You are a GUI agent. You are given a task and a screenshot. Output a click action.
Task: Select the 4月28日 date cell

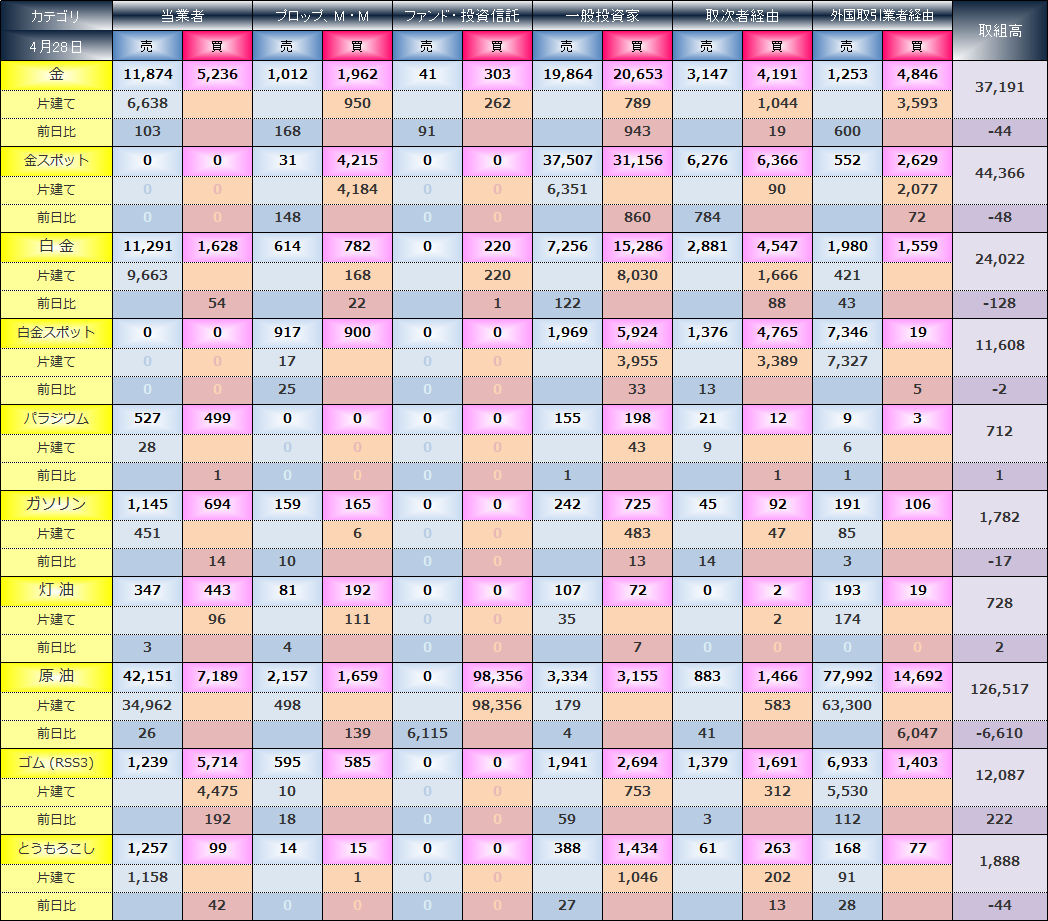[x=56, y=47]
